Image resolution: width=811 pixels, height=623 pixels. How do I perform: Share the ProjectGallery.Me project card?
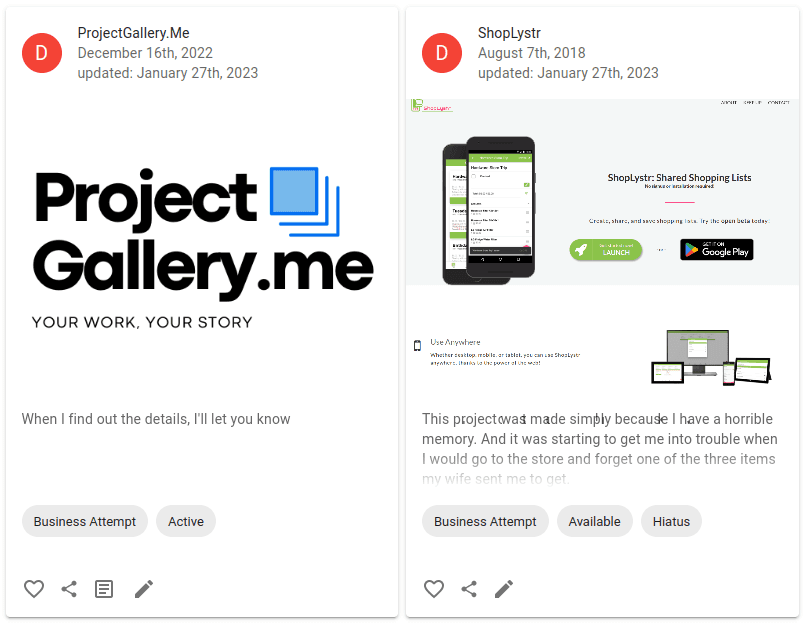click(69, 589)
